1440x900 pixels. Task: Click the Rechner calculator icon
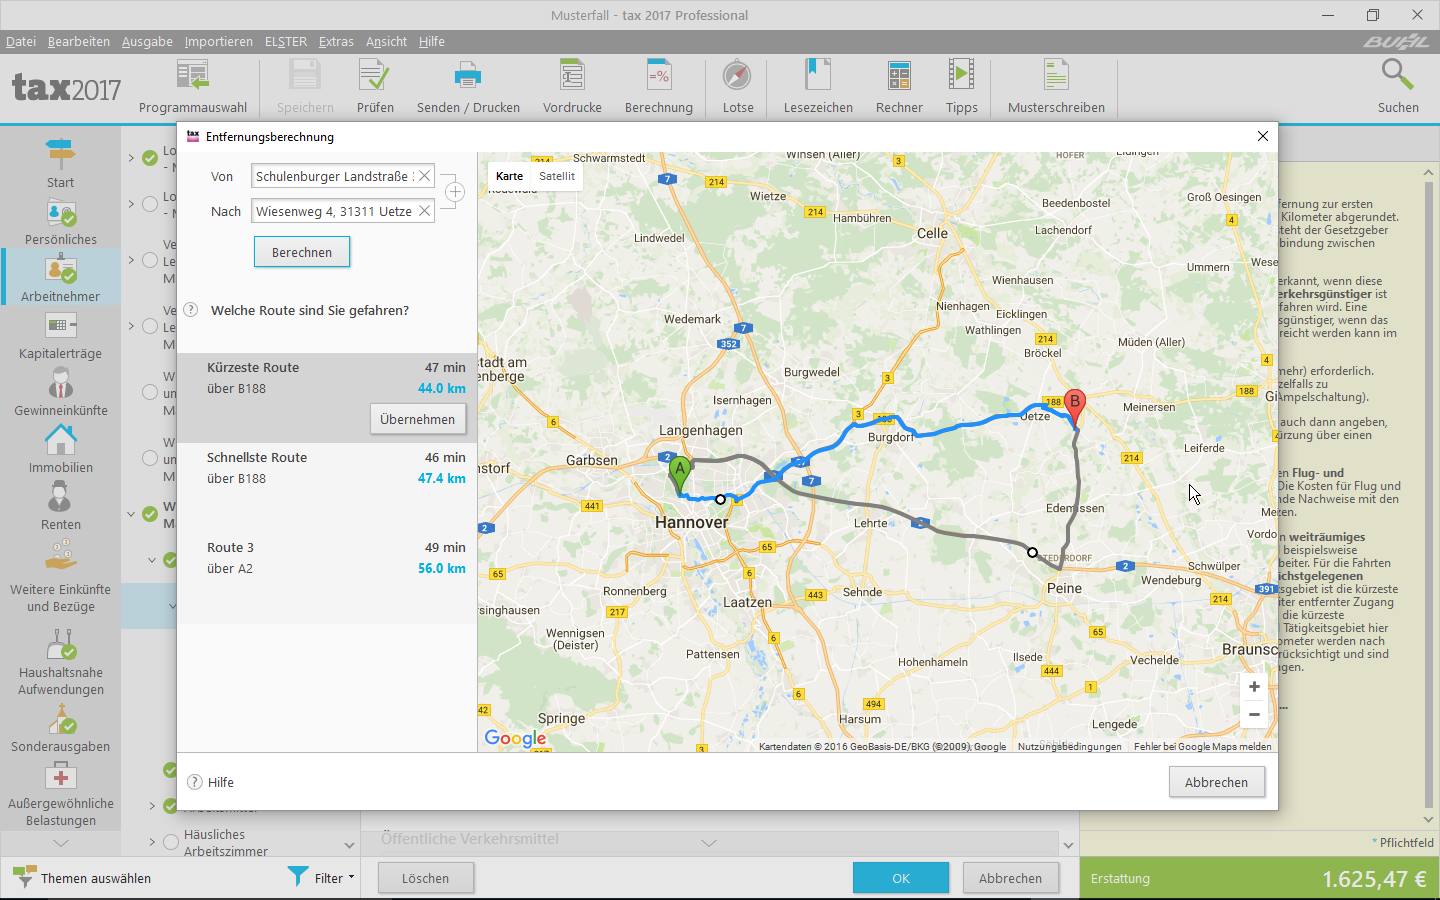pos(898,87)
